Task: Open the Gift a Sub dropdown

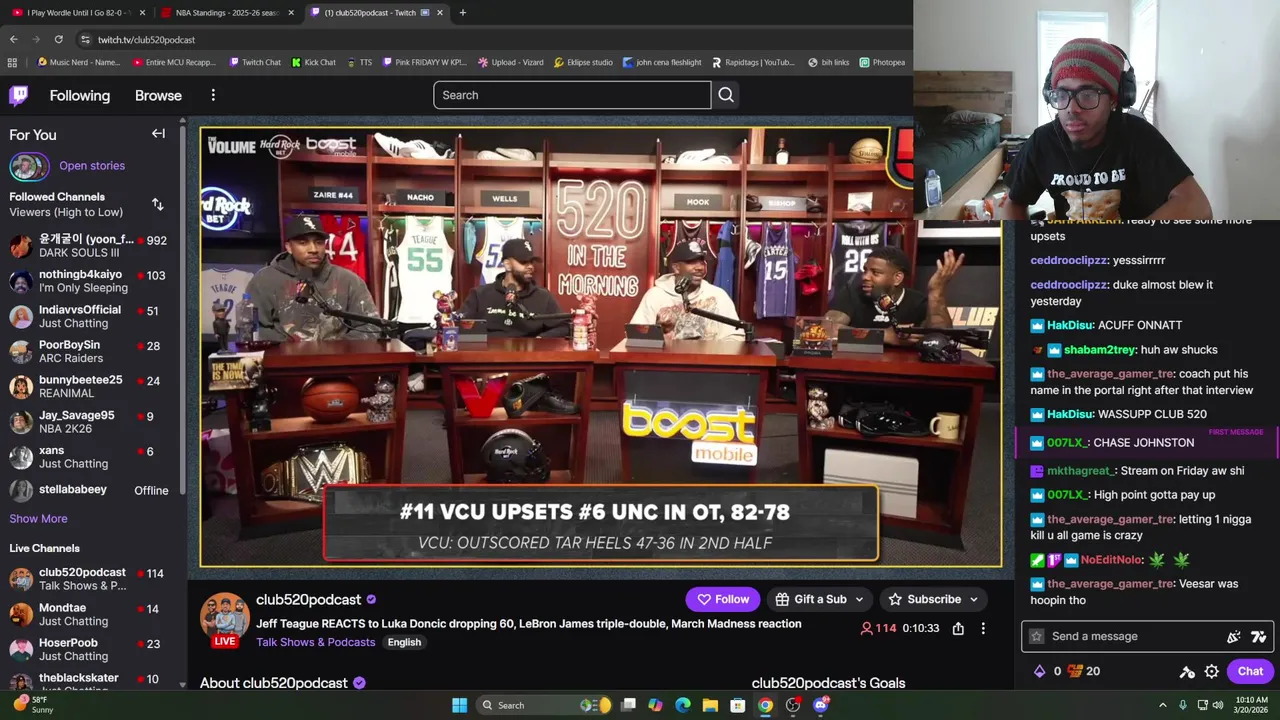Action: [820, 599]
